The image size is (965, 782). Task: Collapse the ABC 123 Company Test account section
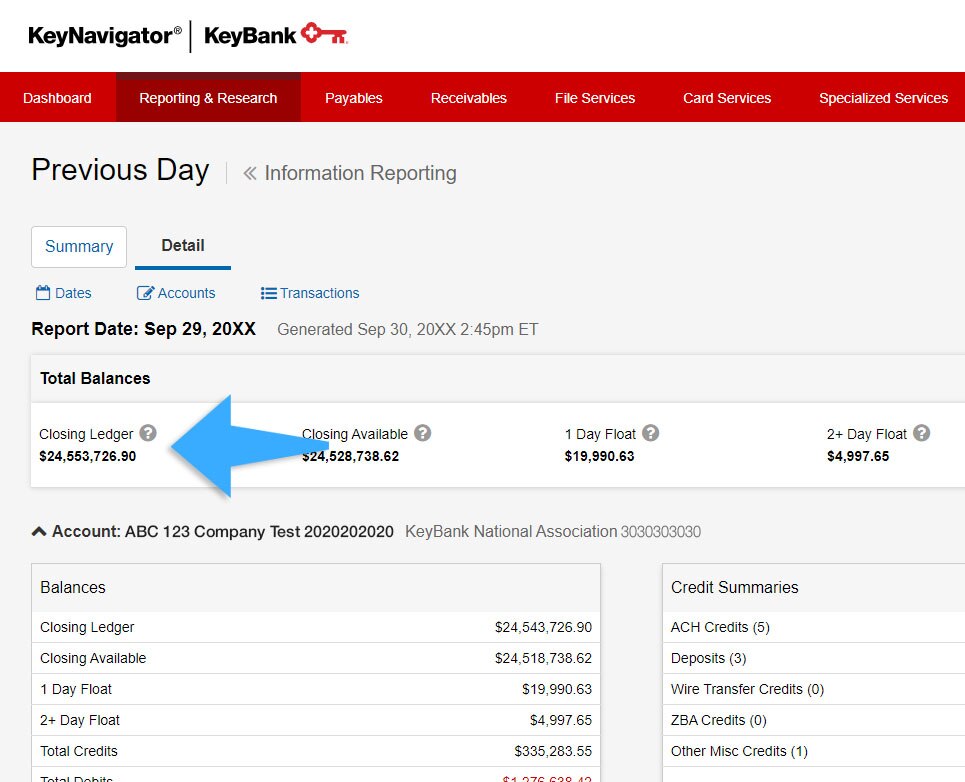[39, 531]
